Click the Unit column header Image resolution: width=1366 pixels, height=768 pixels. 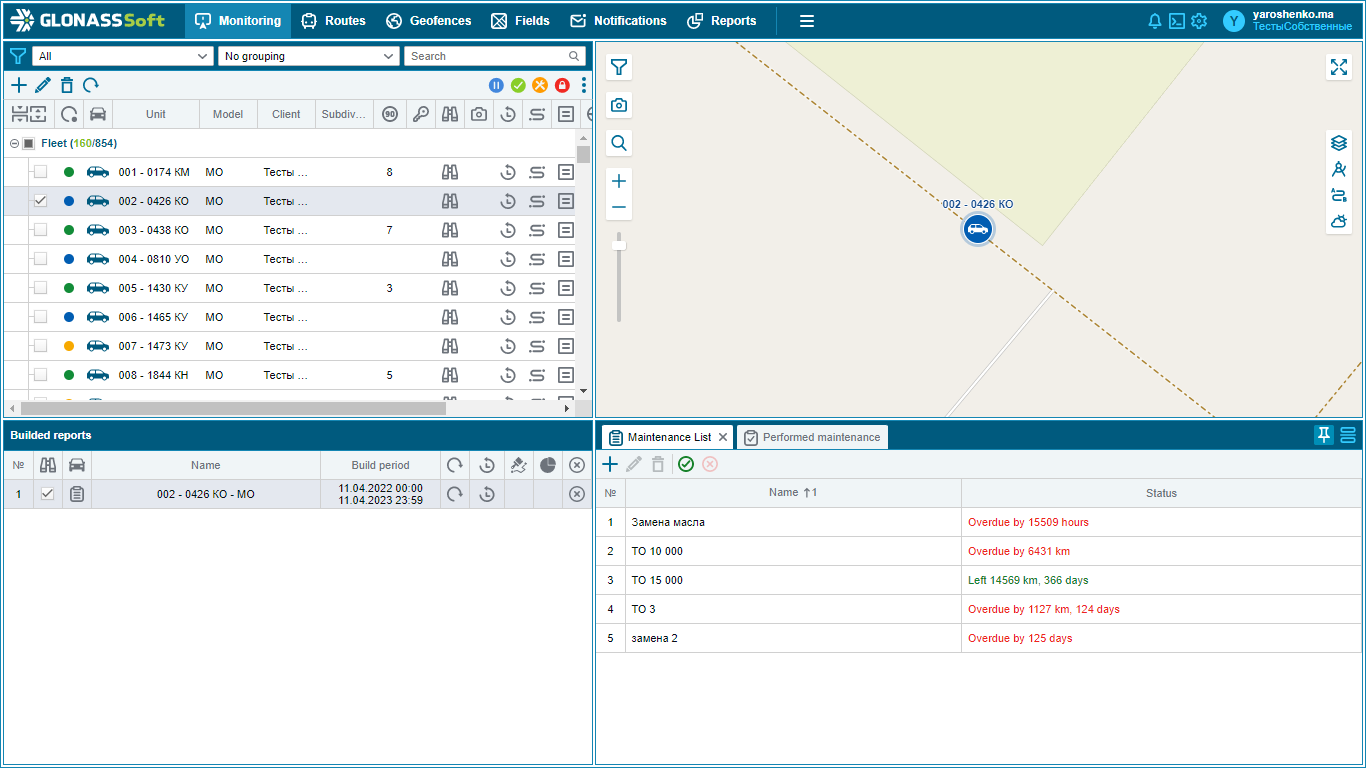point(156,114)
